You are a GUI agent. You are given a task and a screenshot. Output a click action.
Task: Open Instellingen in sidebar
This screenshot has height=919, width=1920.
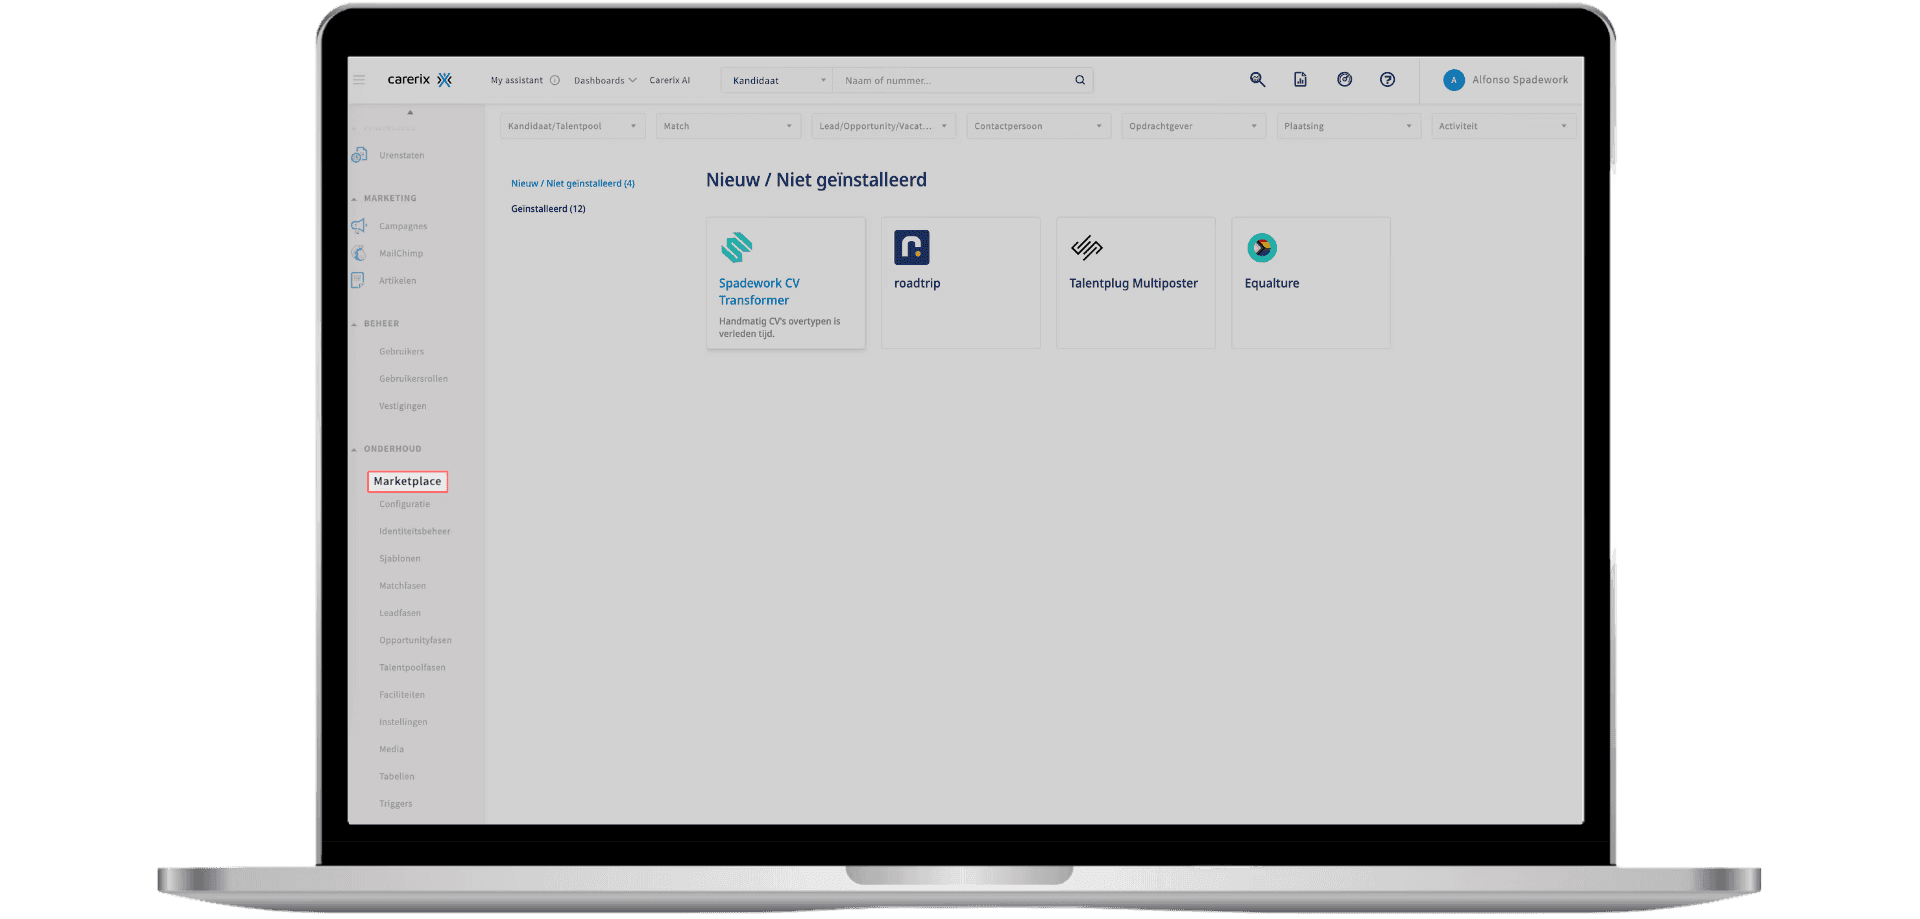403,722
